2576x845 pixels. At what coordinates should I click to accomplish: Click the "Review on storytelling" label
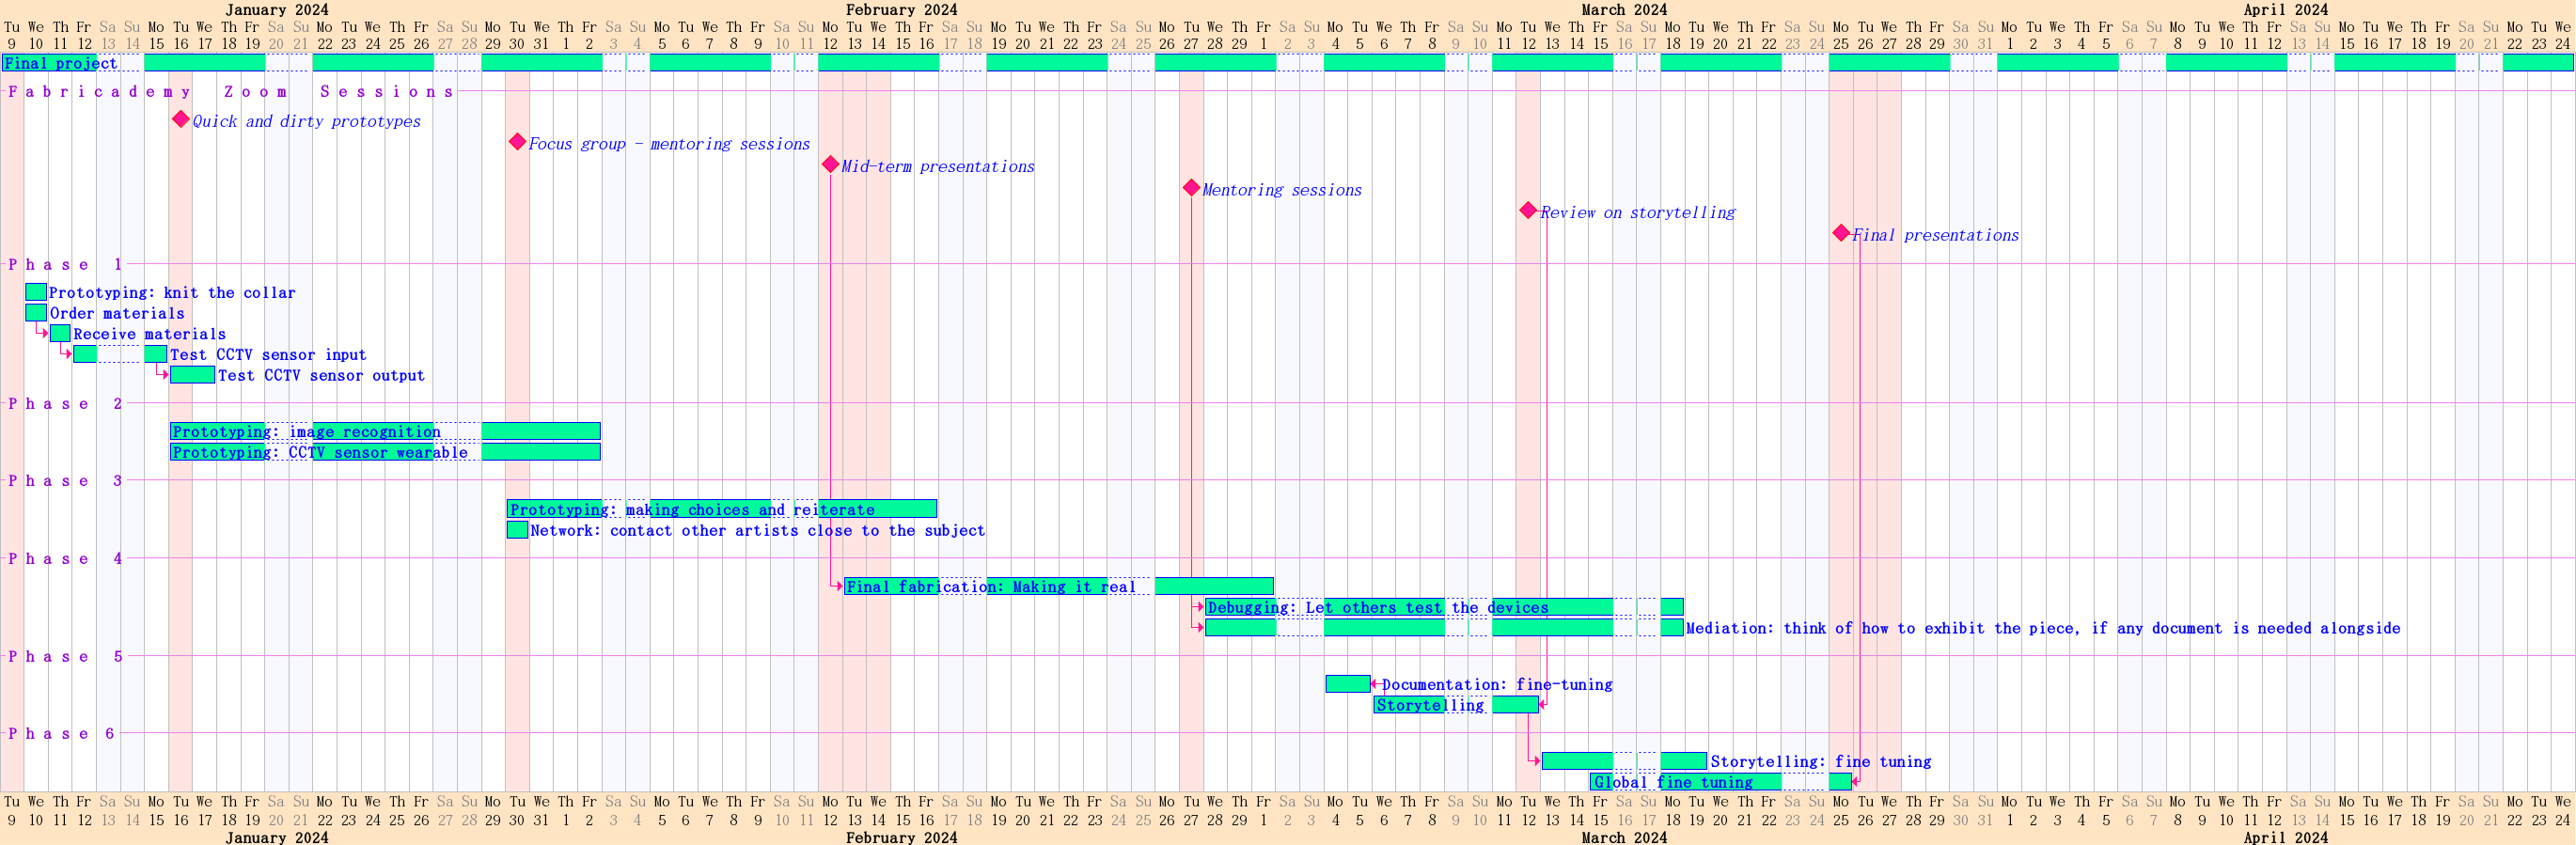point(1638,212)
